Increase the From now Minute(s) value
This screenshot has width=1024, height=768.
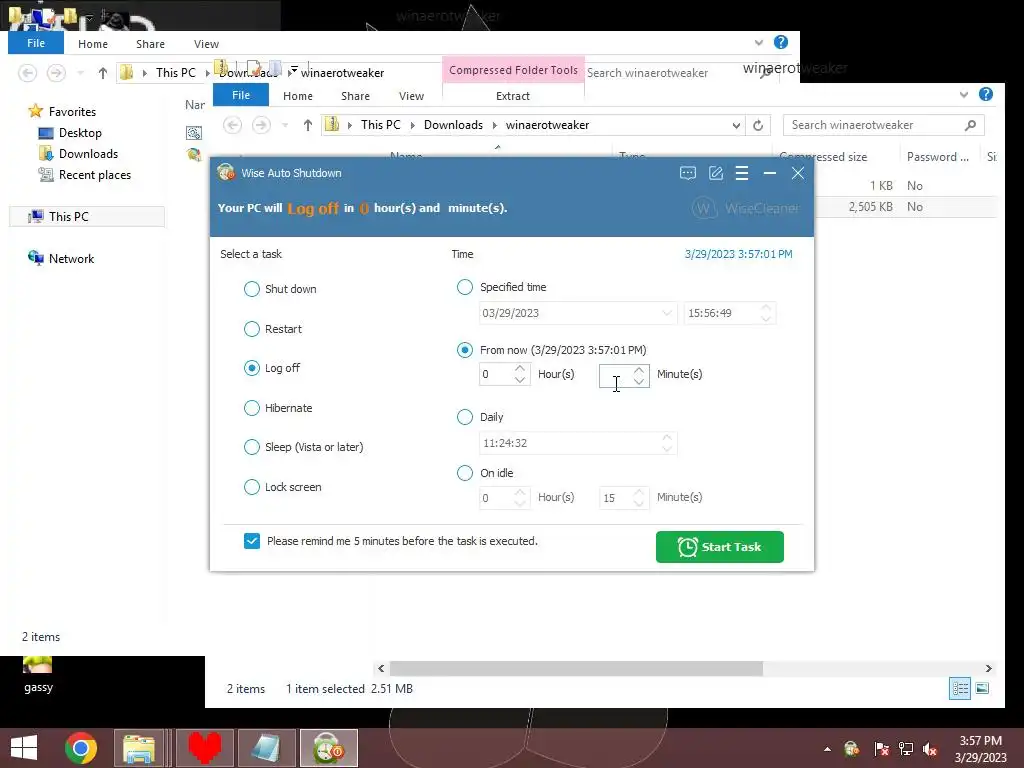[x=639, y=369]
